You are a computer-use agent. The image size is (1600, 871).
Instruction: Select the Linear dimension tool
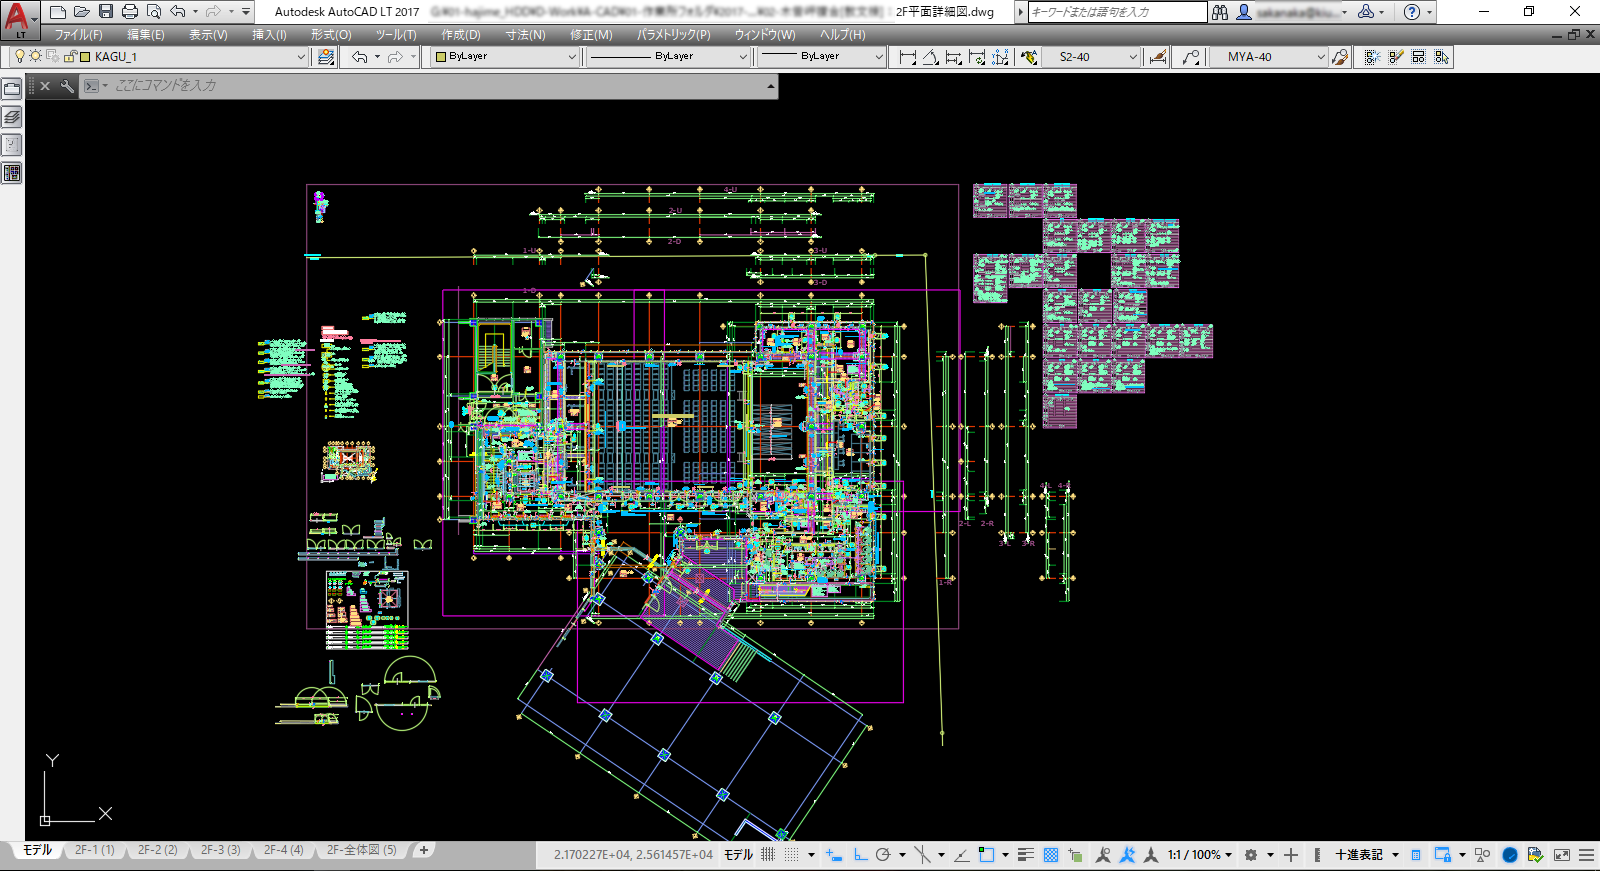[907, 57]
